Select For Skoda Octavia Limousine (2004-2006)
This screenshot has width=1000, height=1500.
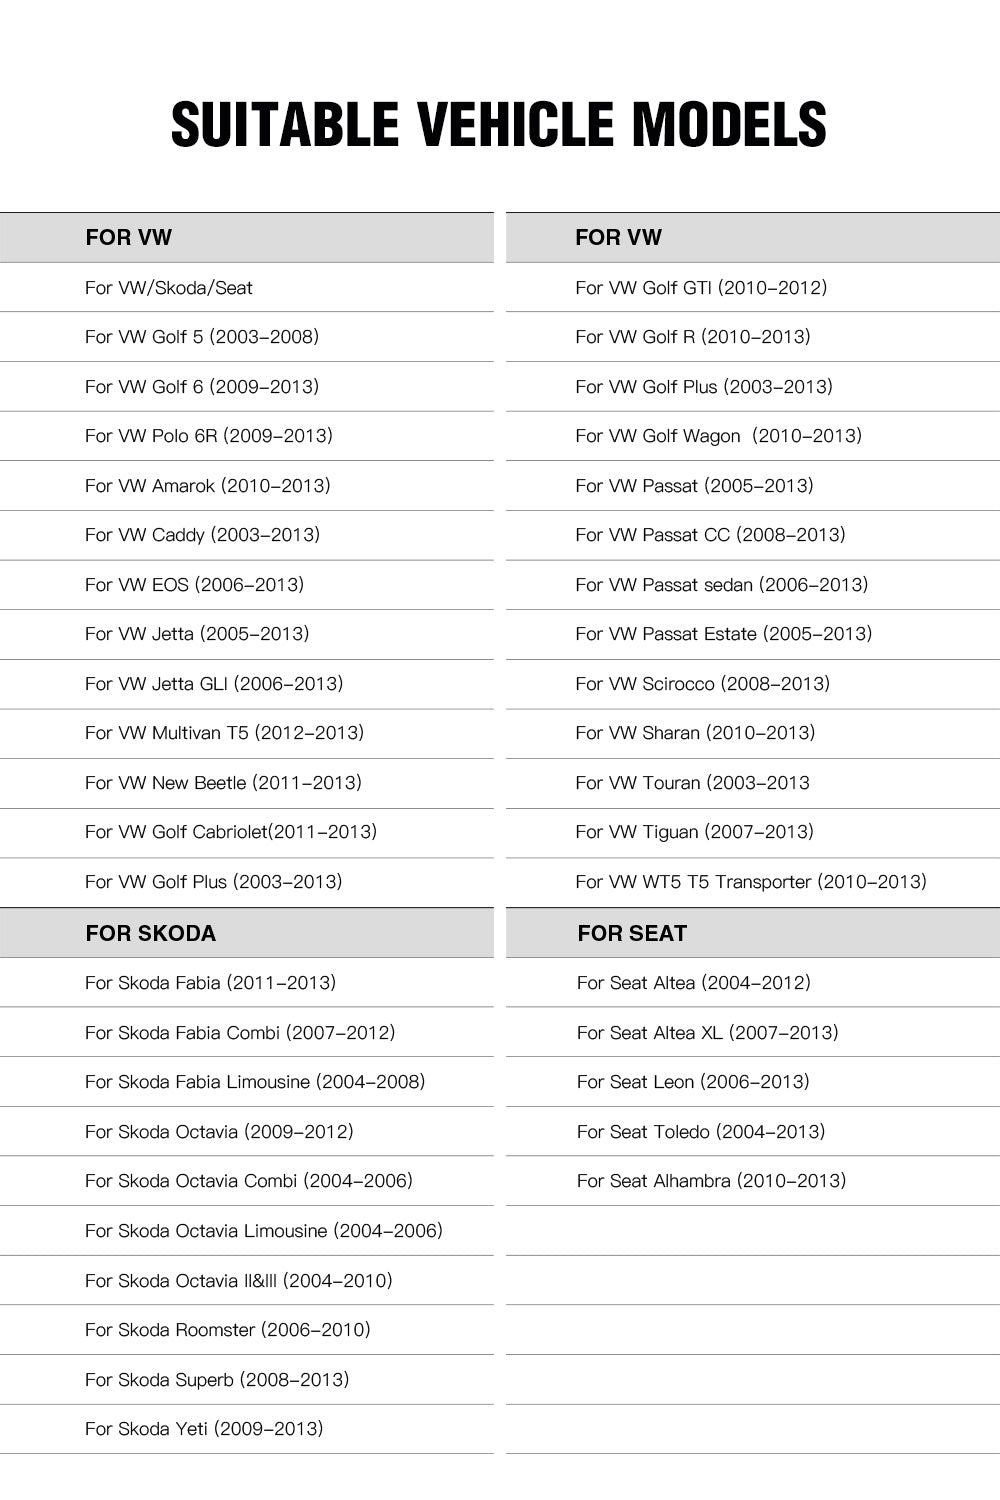[263, 1231]
